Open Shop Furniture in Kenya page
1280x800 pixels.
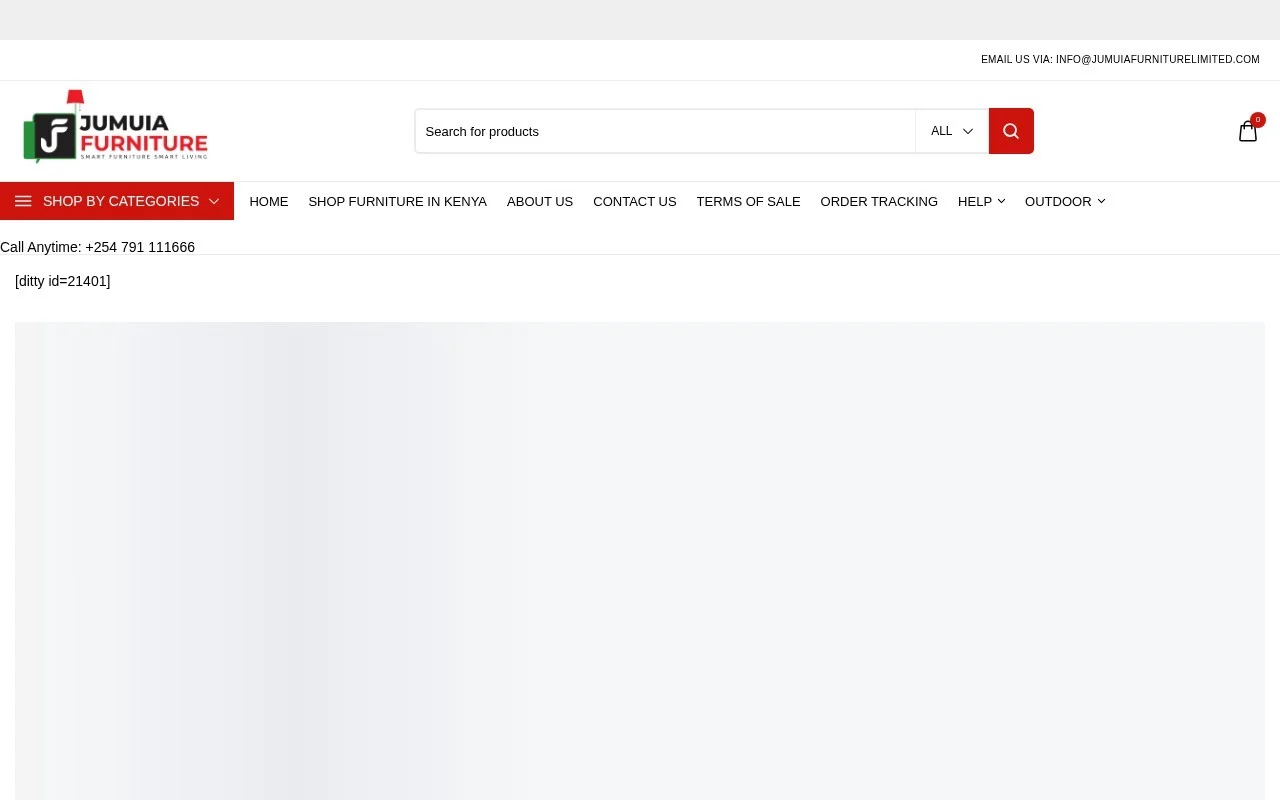(397, 201)
